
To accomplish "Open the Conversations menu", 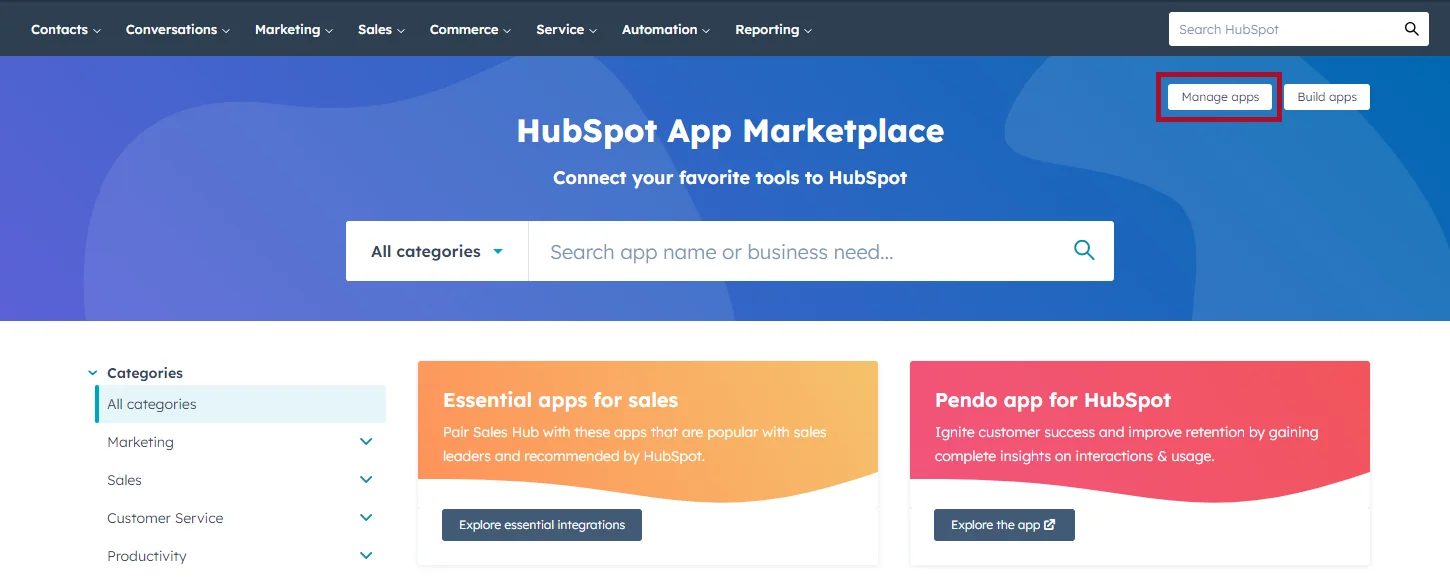I will tap(178, 30).
